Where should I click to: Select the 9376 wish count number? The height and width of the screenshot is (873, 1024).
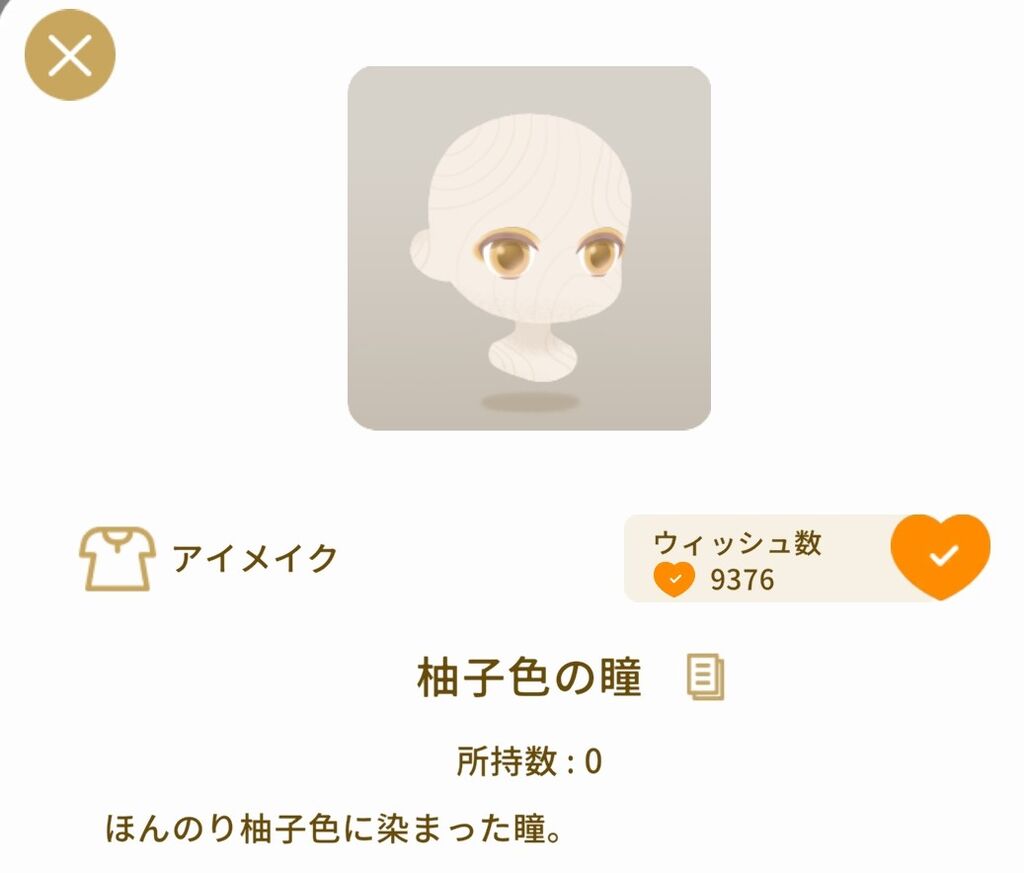tap(743, 579)
